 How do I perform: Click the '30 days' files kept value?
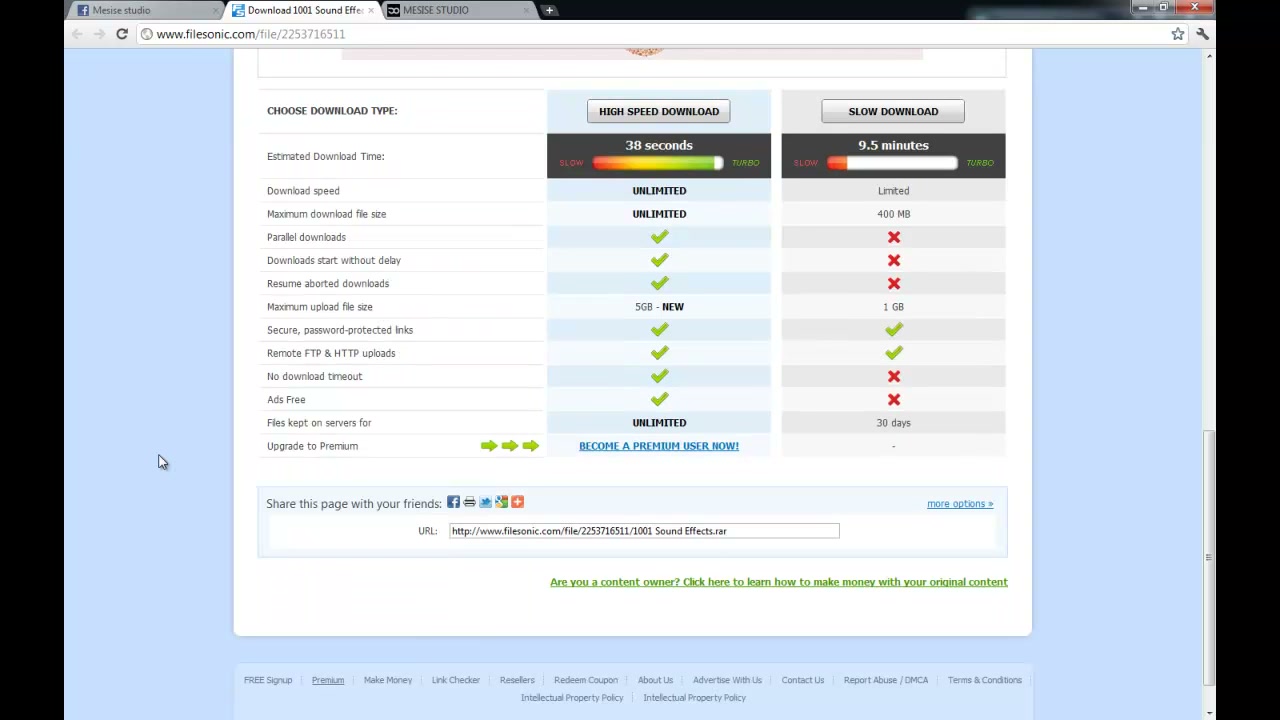tap(893, 423)
